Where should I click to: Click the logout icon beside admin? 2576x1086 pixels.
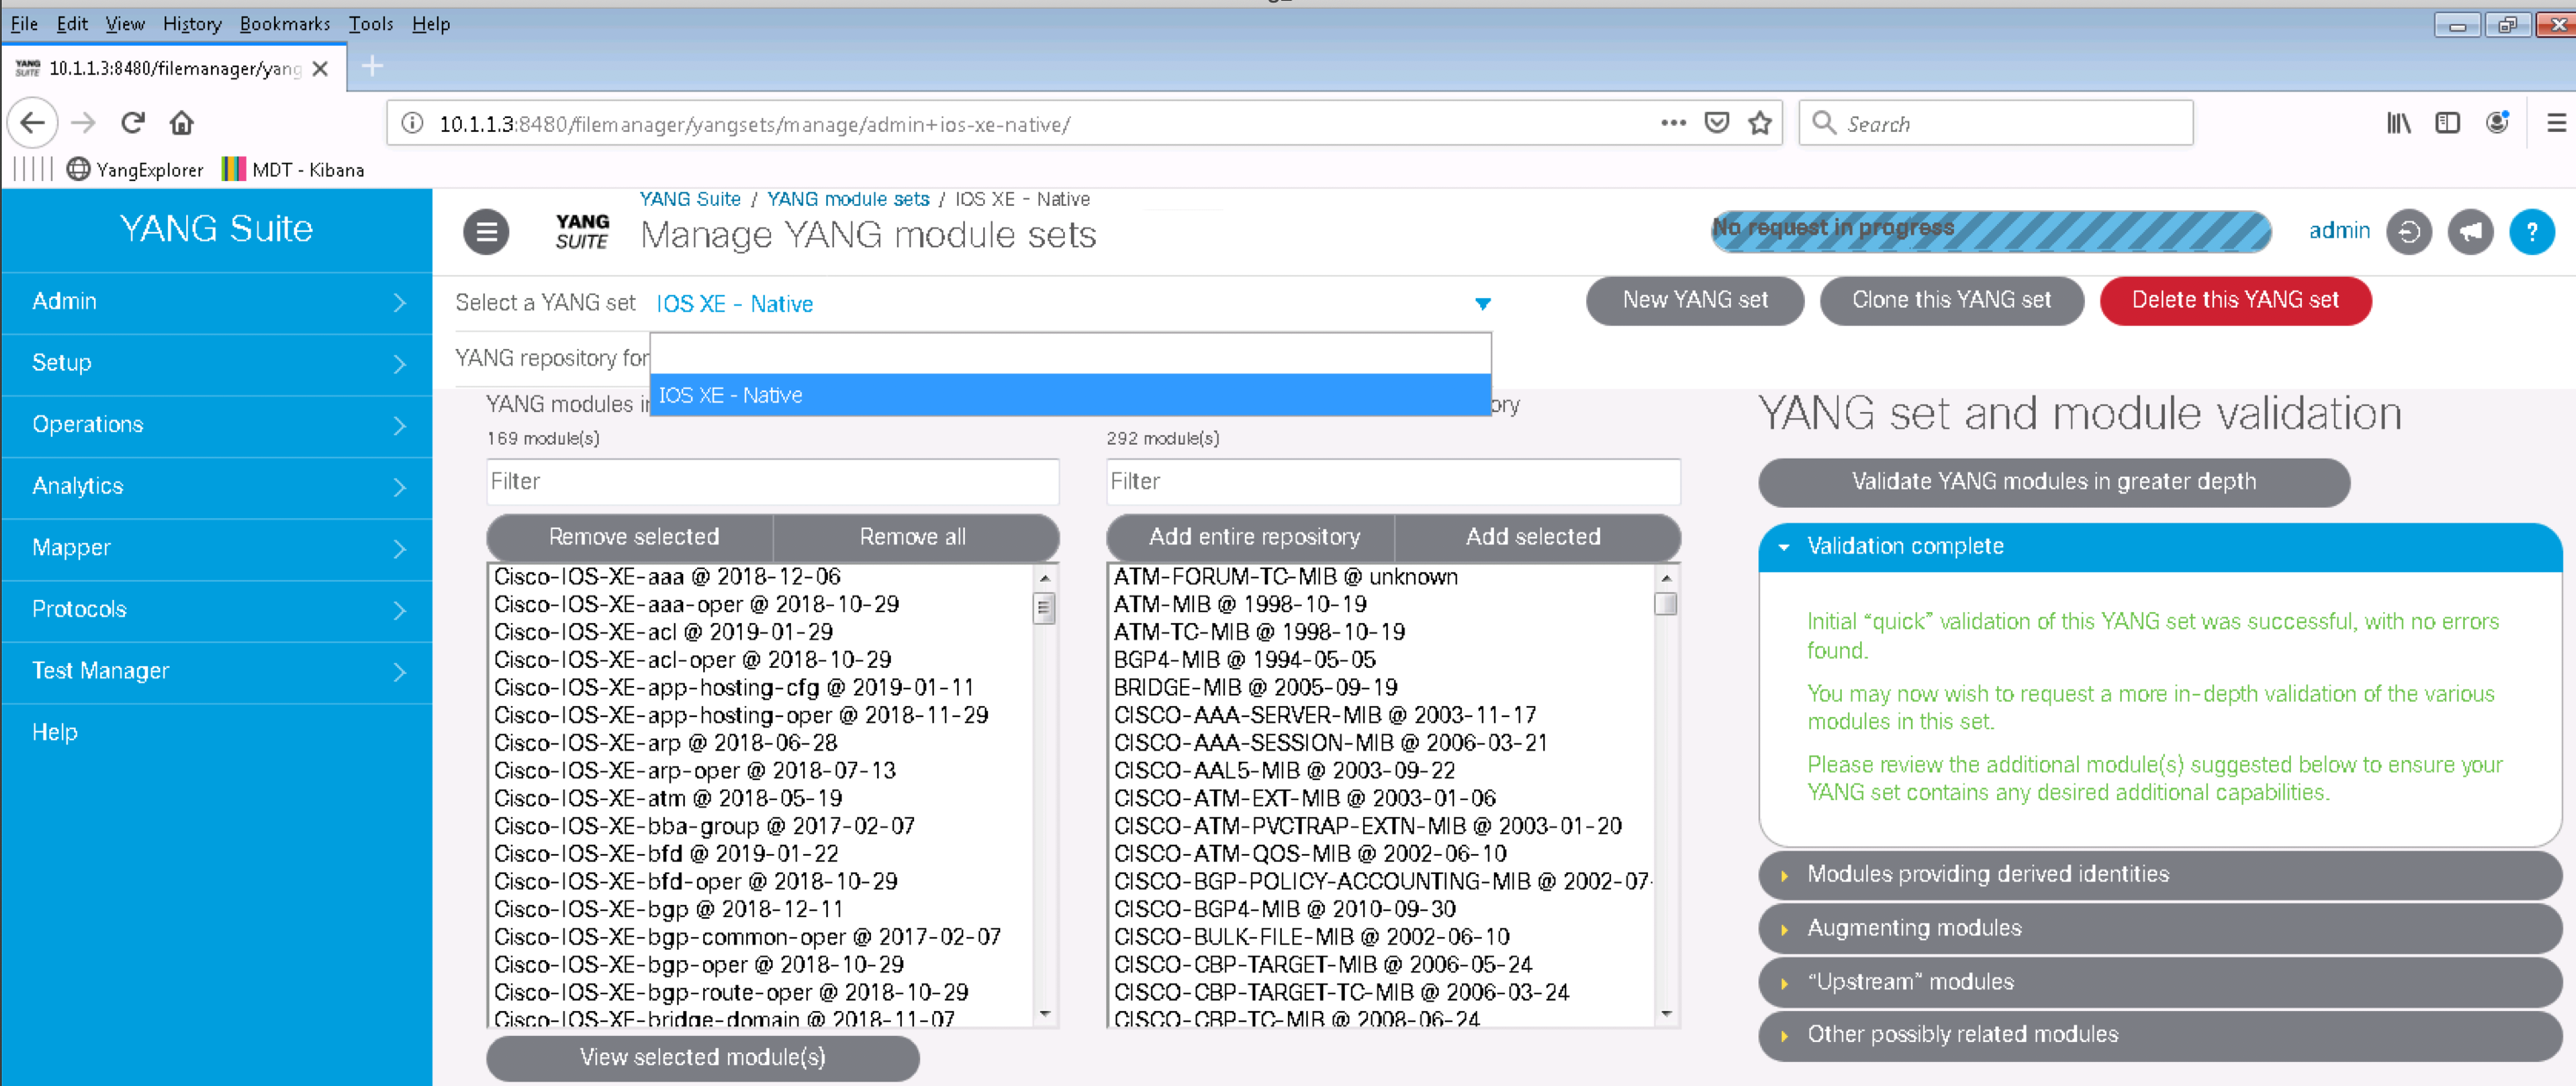2408,232
